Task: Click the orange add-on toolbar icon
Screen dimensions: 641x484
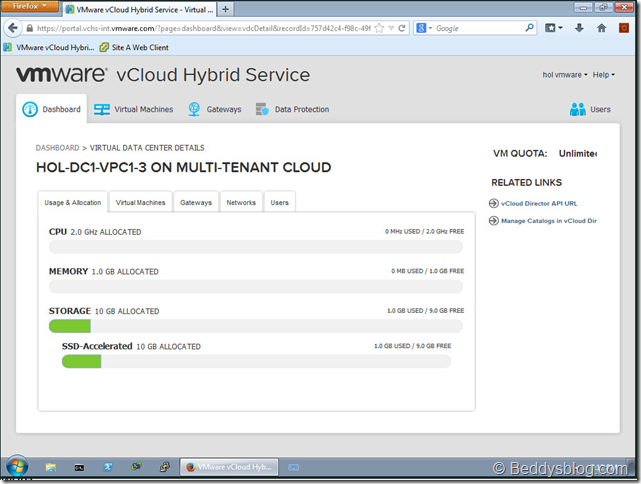Action: (x=624, y=28)
